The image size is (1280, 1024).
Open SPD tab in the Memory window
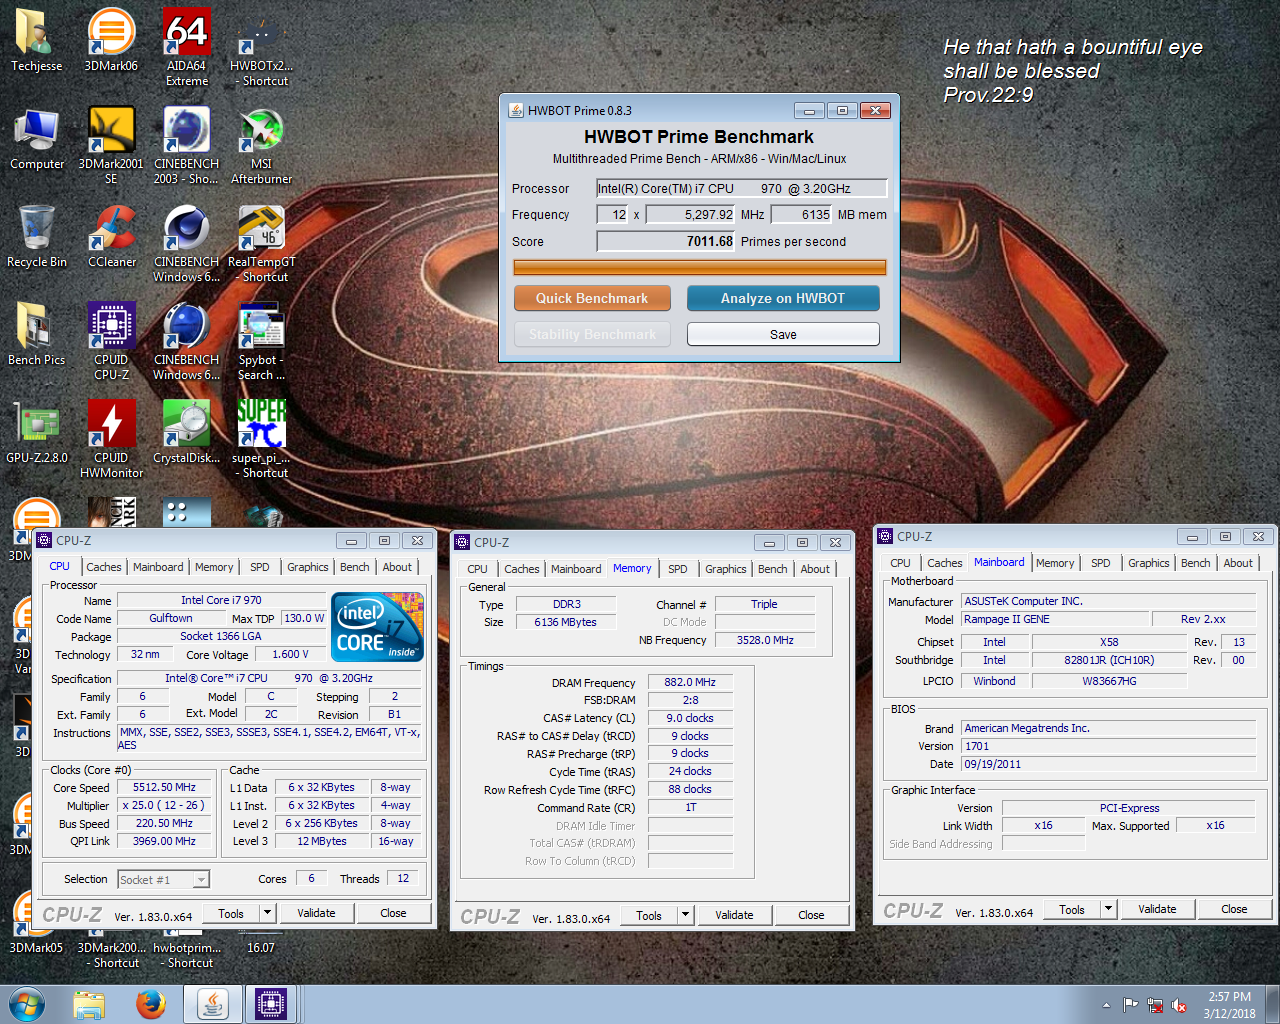point(677,569)
